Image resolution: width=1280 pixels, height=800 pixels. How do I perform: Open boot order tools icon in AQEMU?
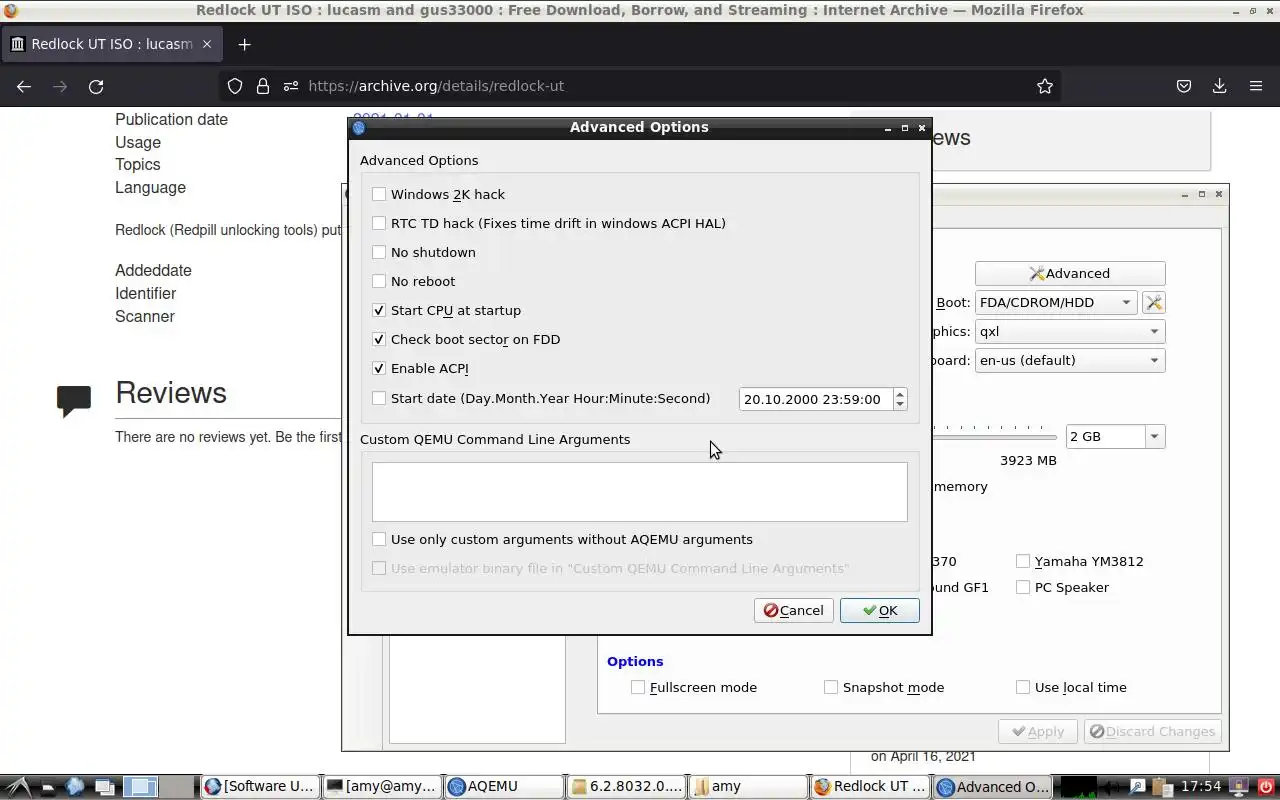[x=1153, y=302]
